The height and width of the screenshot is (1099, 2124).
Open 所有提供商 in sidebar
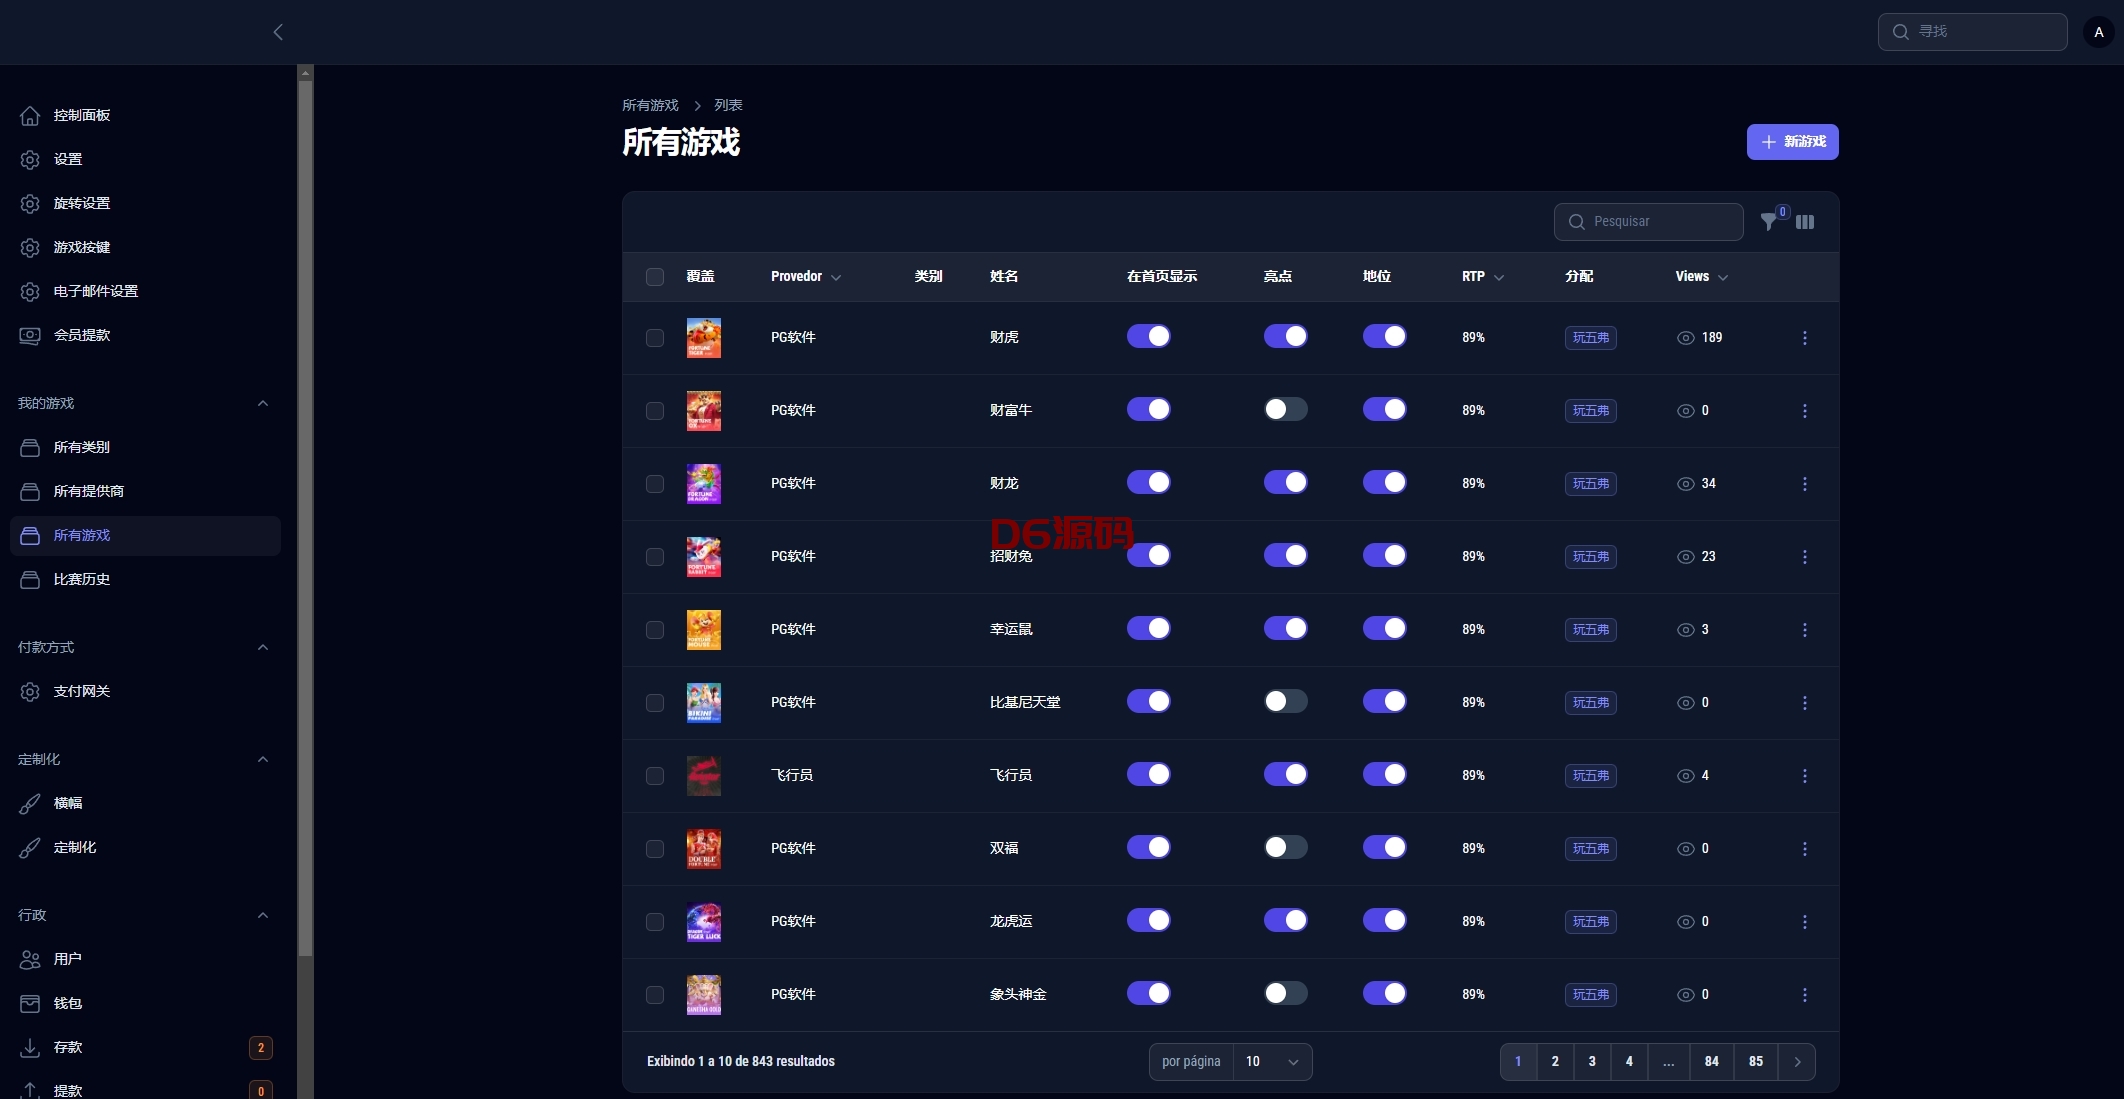(145, 492)
